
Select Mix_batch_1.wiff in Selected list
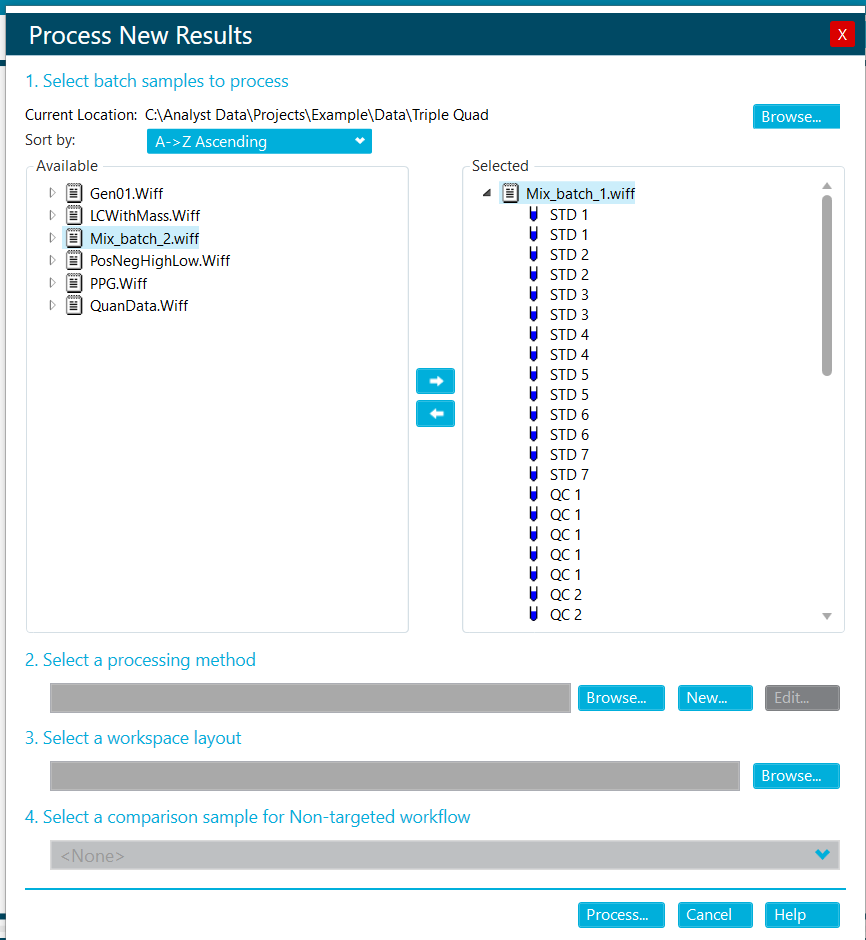(x=580, y=194)
